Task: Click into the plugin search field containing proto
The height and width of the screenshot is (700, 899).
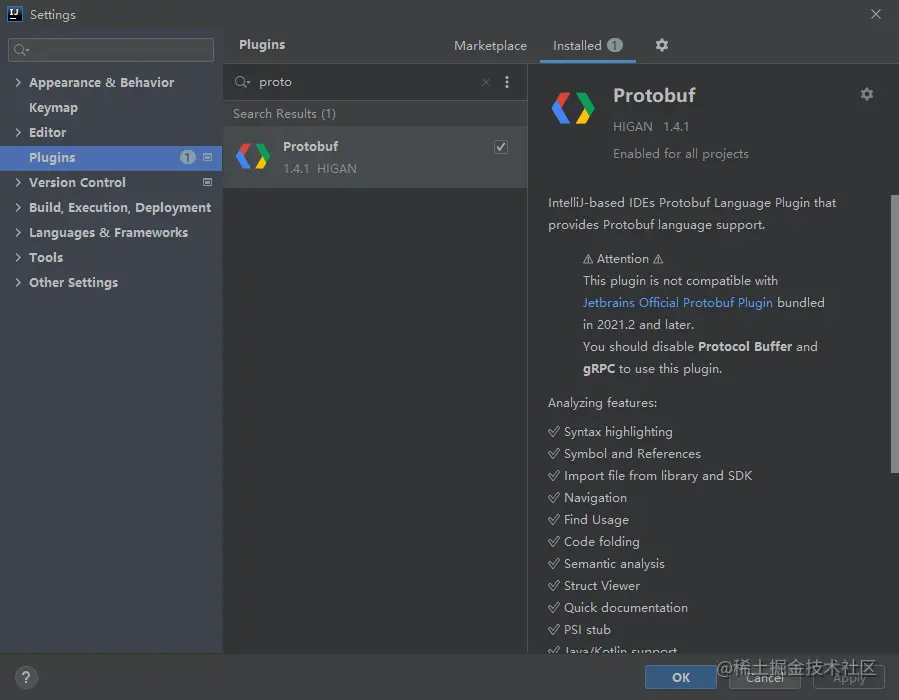Action: (367, 82)
